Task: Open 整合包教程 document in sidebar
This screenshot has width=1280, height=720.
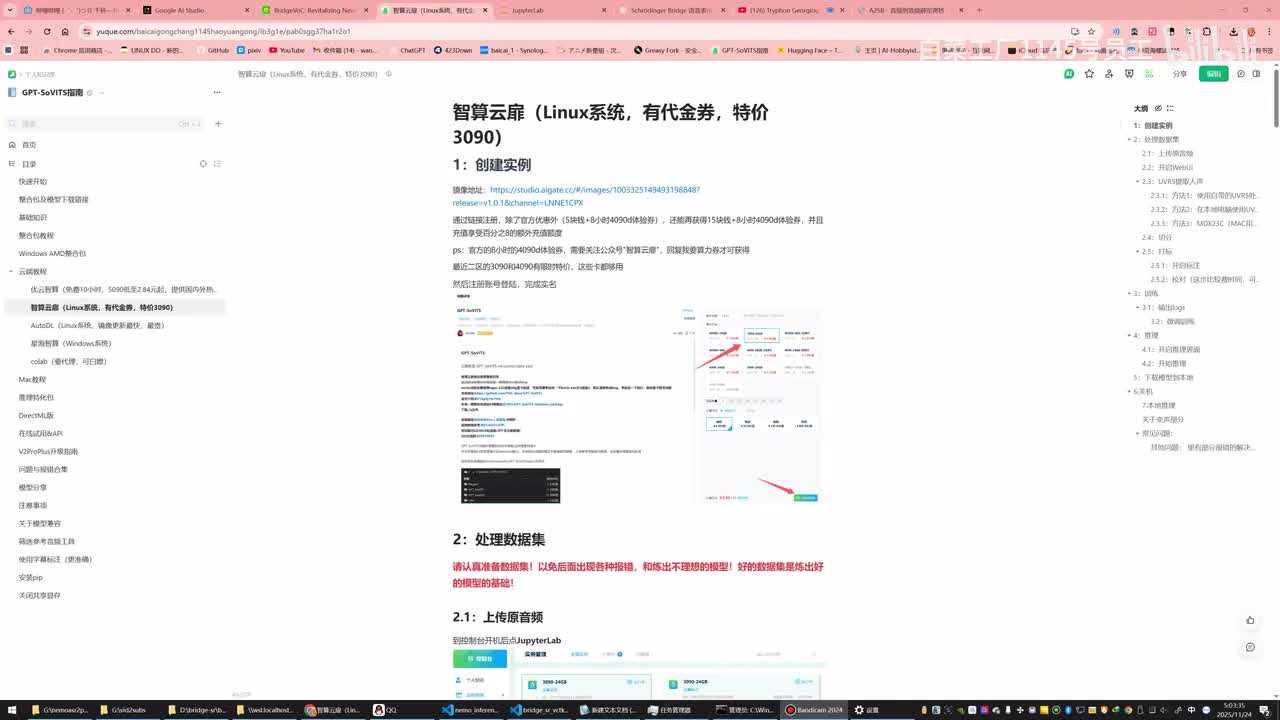Action: 36,236
